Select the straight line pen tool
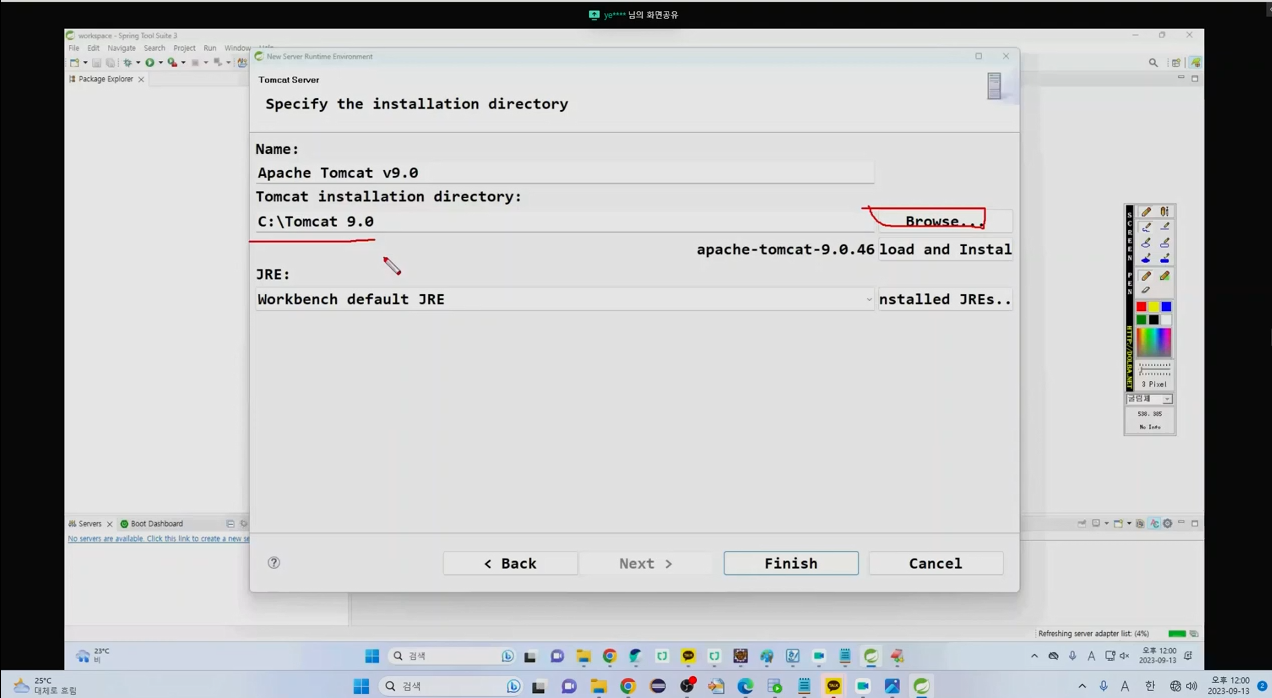The image size is (1272, 698). click(1165, 227)
